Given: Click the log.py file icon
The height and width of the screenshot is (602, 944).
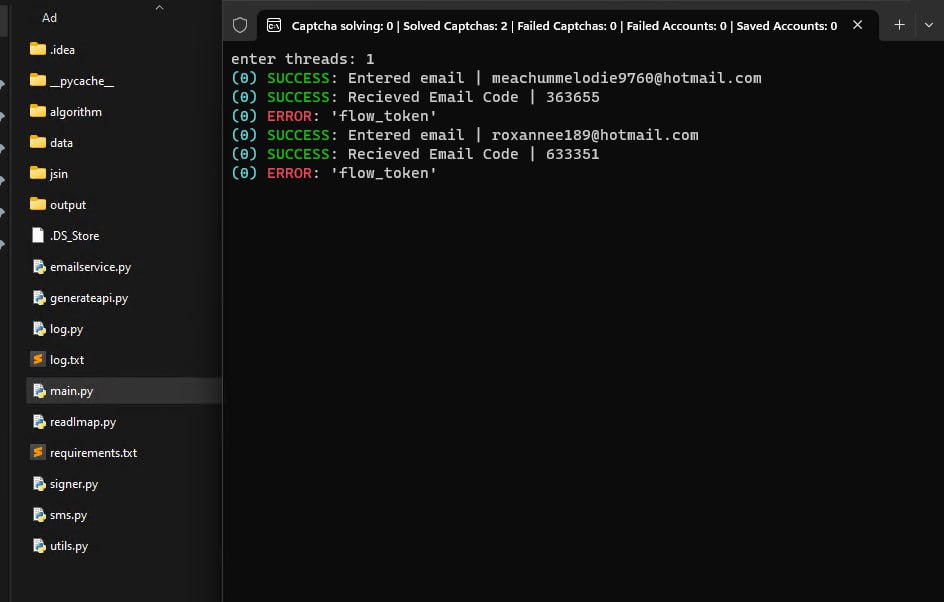Looking at the screenshot, I should point(39,329).
